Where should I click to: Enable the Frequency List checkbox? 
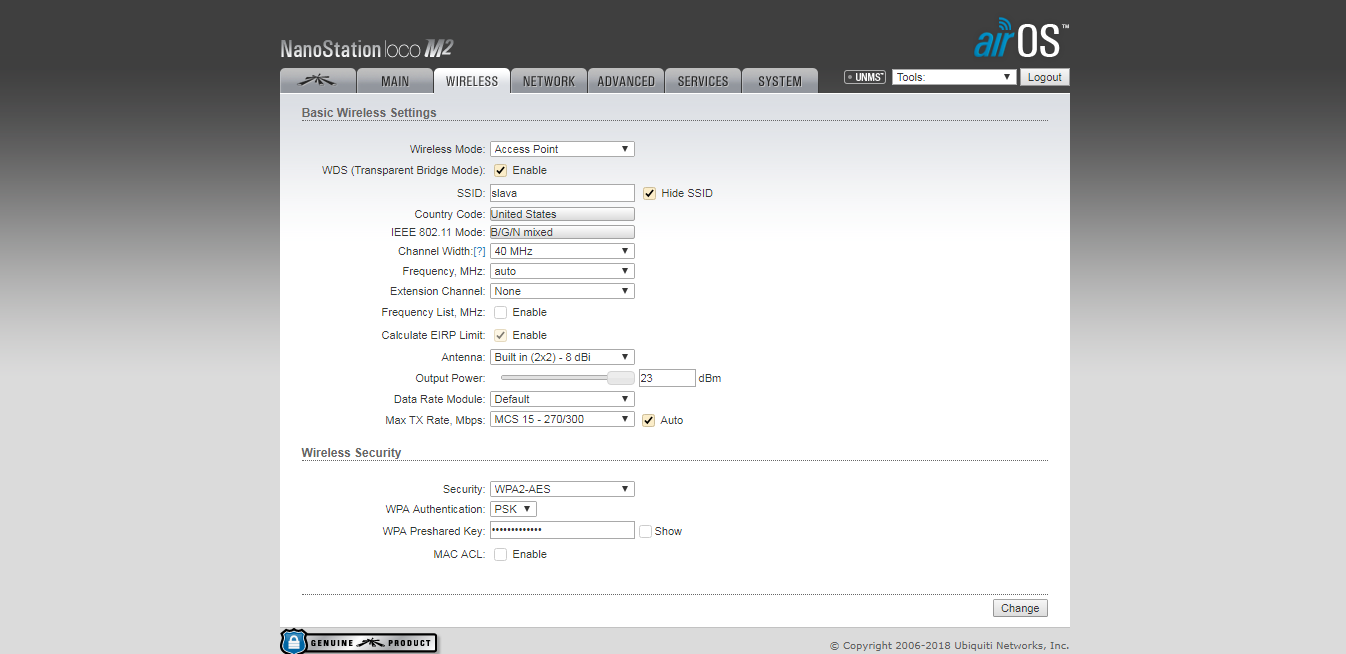click(501, 312)
